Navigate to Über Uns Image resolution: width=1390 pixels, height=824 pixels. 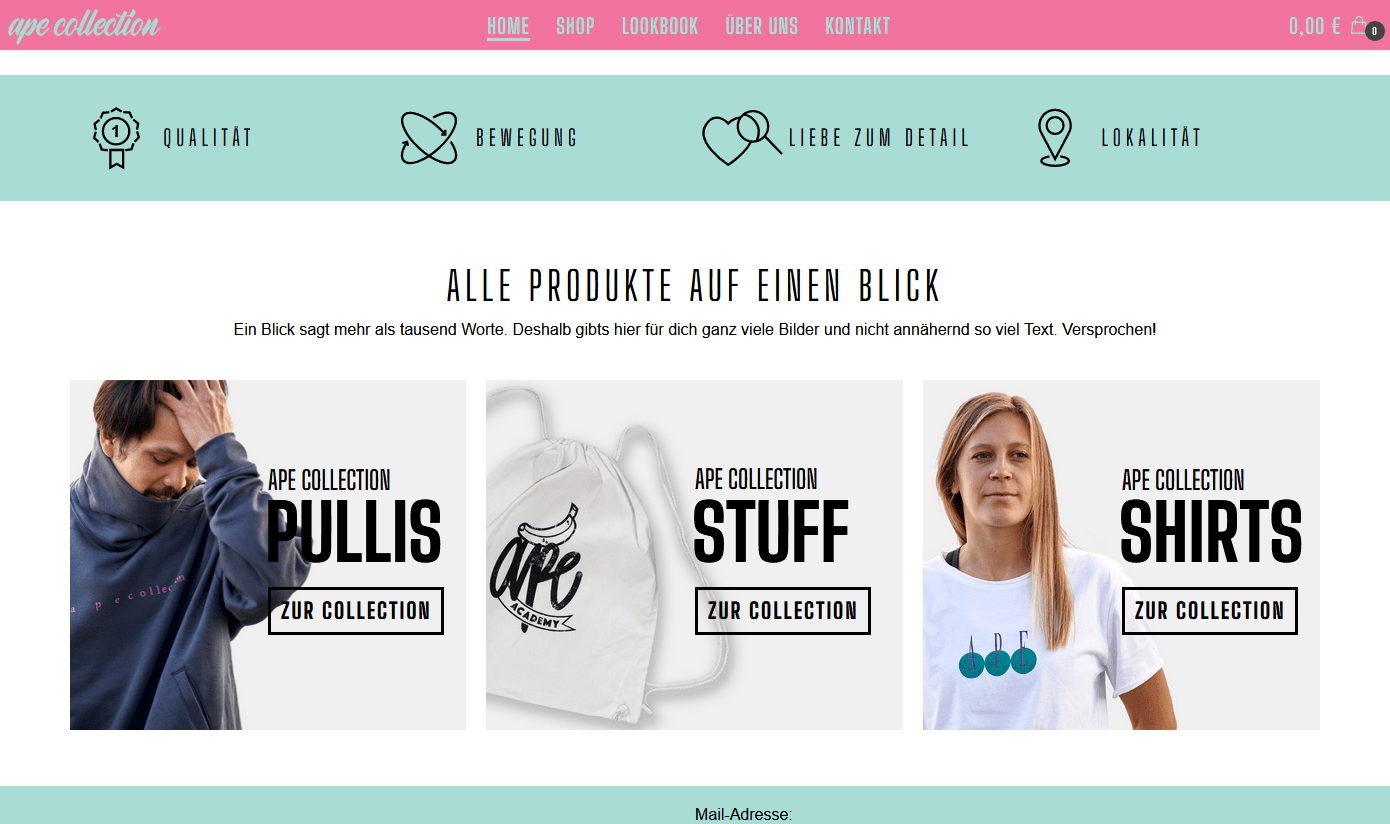(762, 26)
